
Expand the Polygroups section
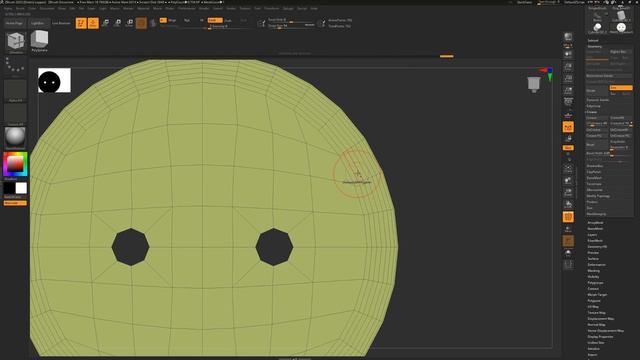pos(595,283)
